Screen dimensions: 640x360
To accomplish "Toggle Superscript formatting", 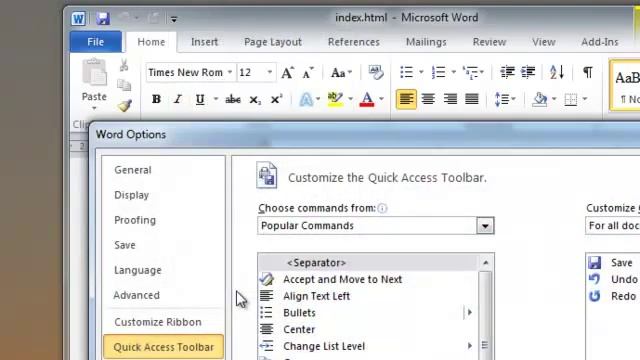I will coord(276,99).
